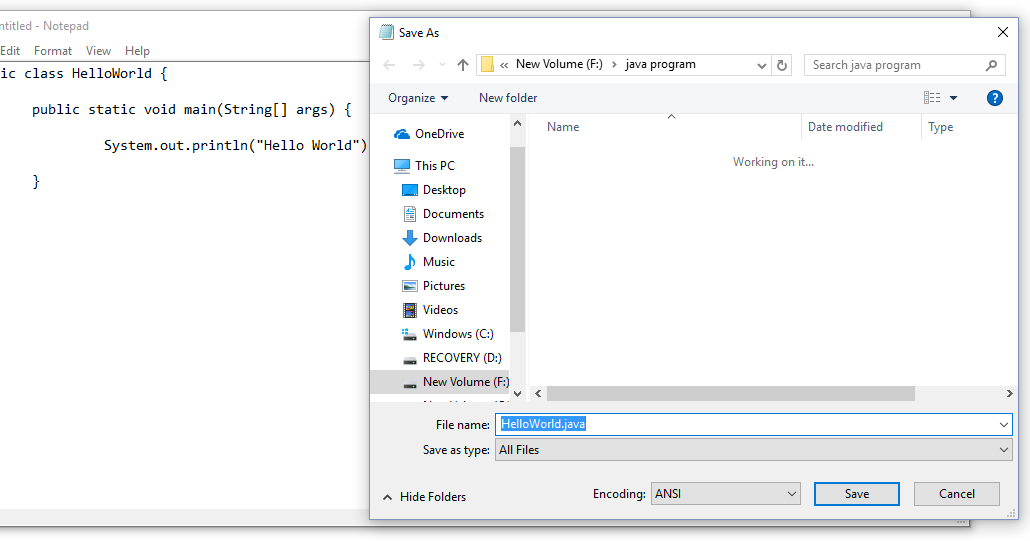Open recent locations dropdown arrow

pos(442,65)
